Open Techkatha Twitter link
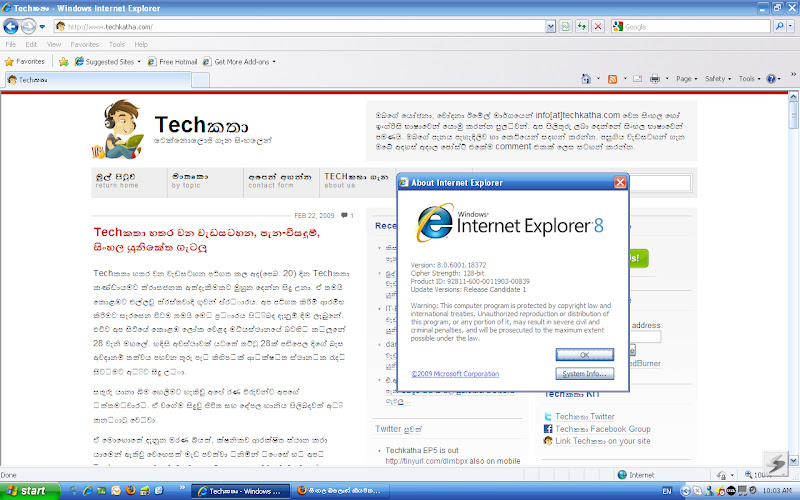Image resolution: width=800 pixels, height=500 pixels. pos(585,417)
